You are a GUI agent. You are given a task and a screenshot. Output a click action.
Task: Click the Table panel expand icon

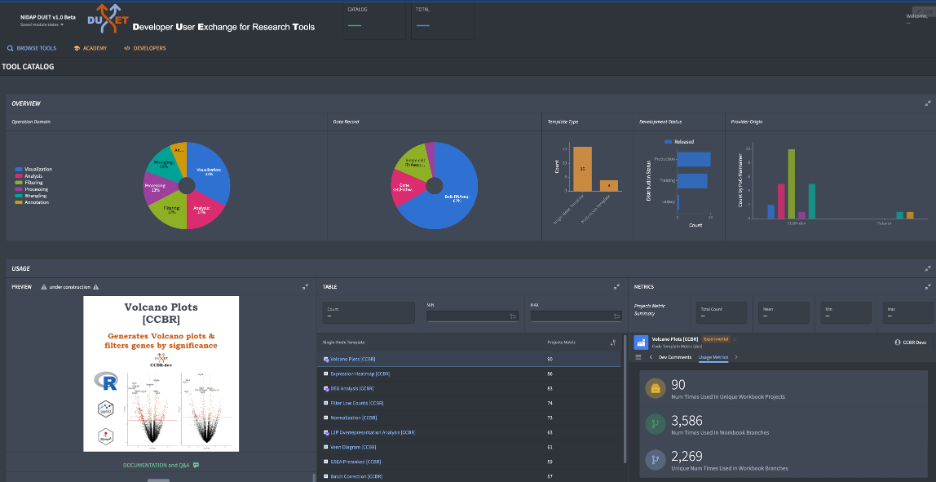tap(617, 287)
